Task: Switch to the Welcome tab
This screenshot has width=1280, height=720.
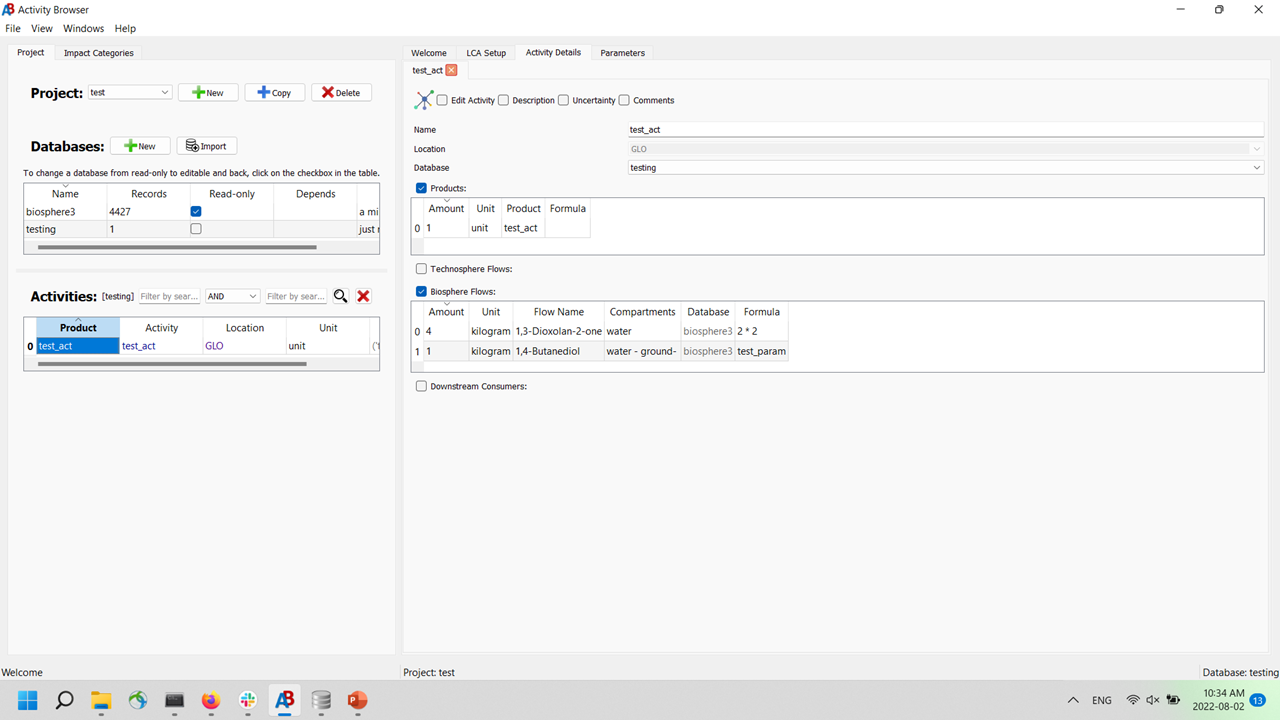Action: (x=429, y=53)
